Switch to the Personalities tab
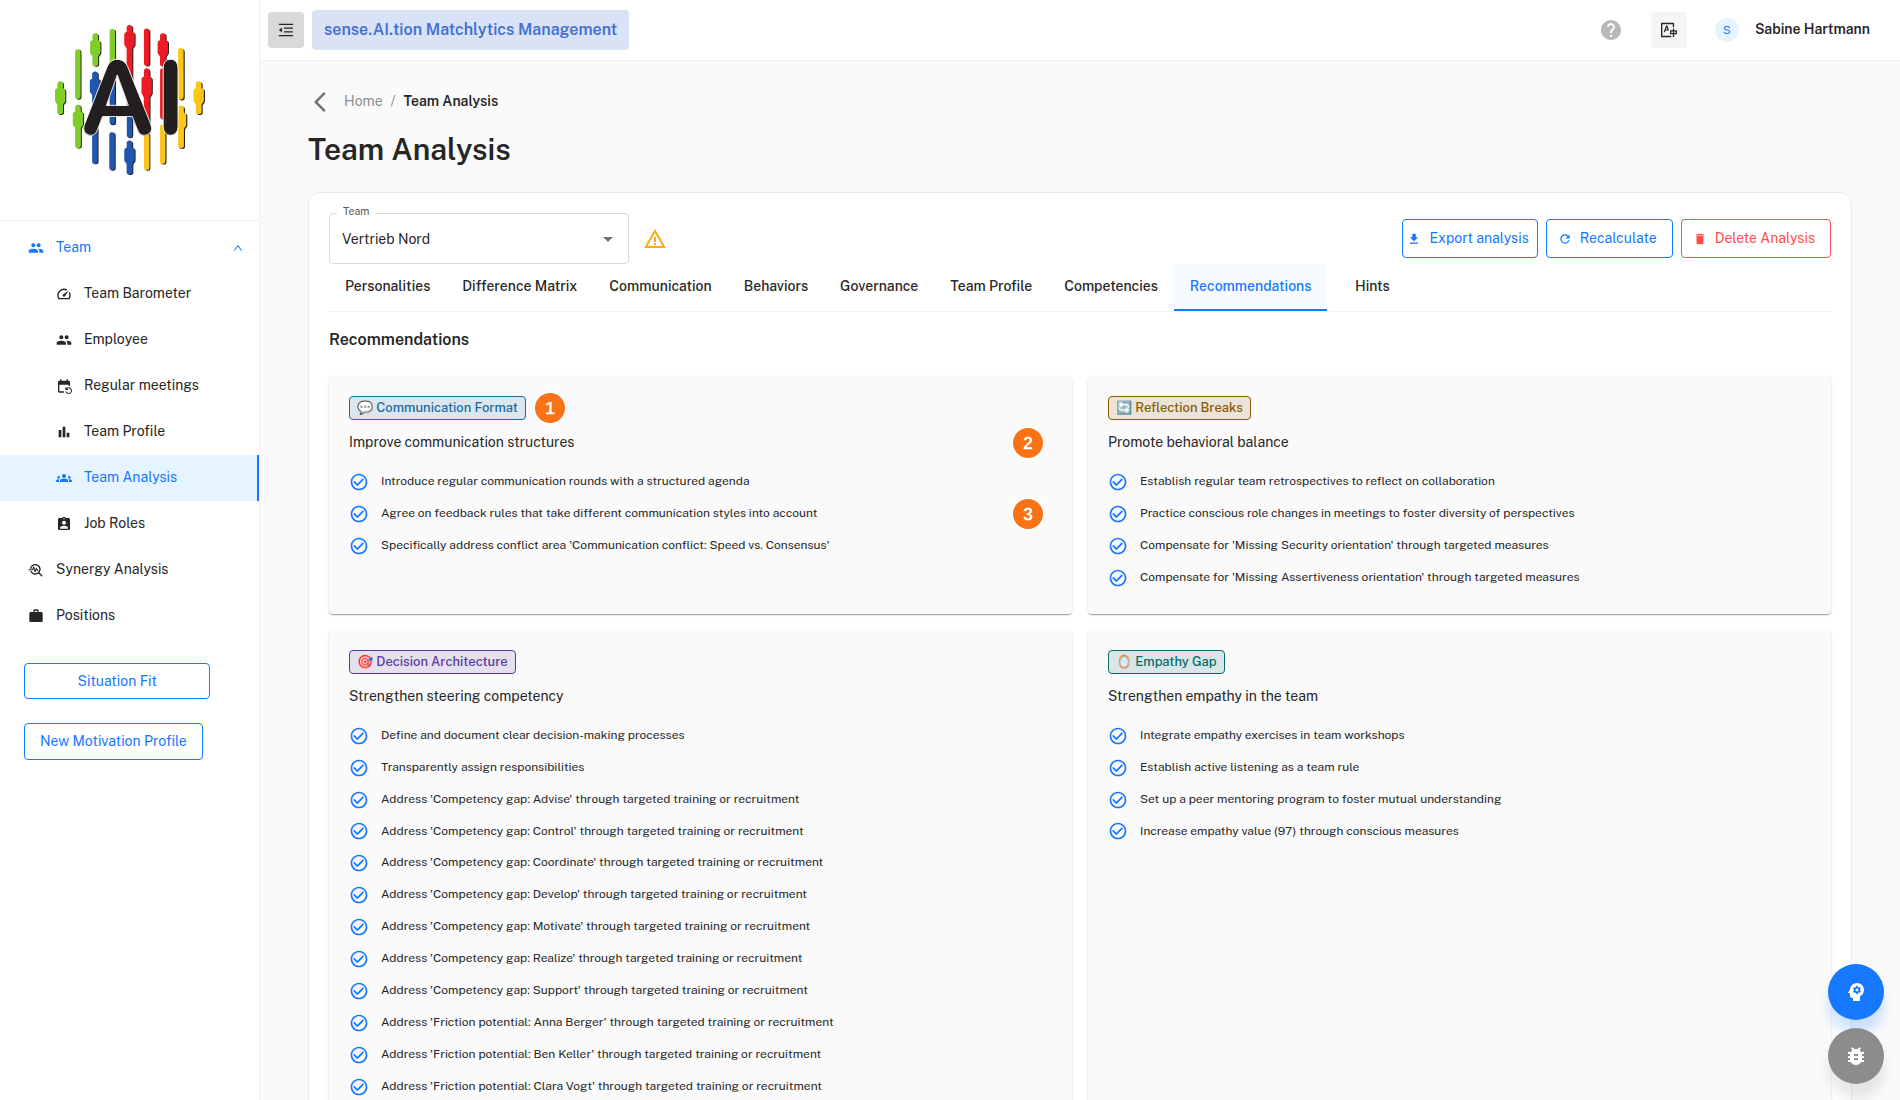1900x1100 pixels. click(388, 287)
